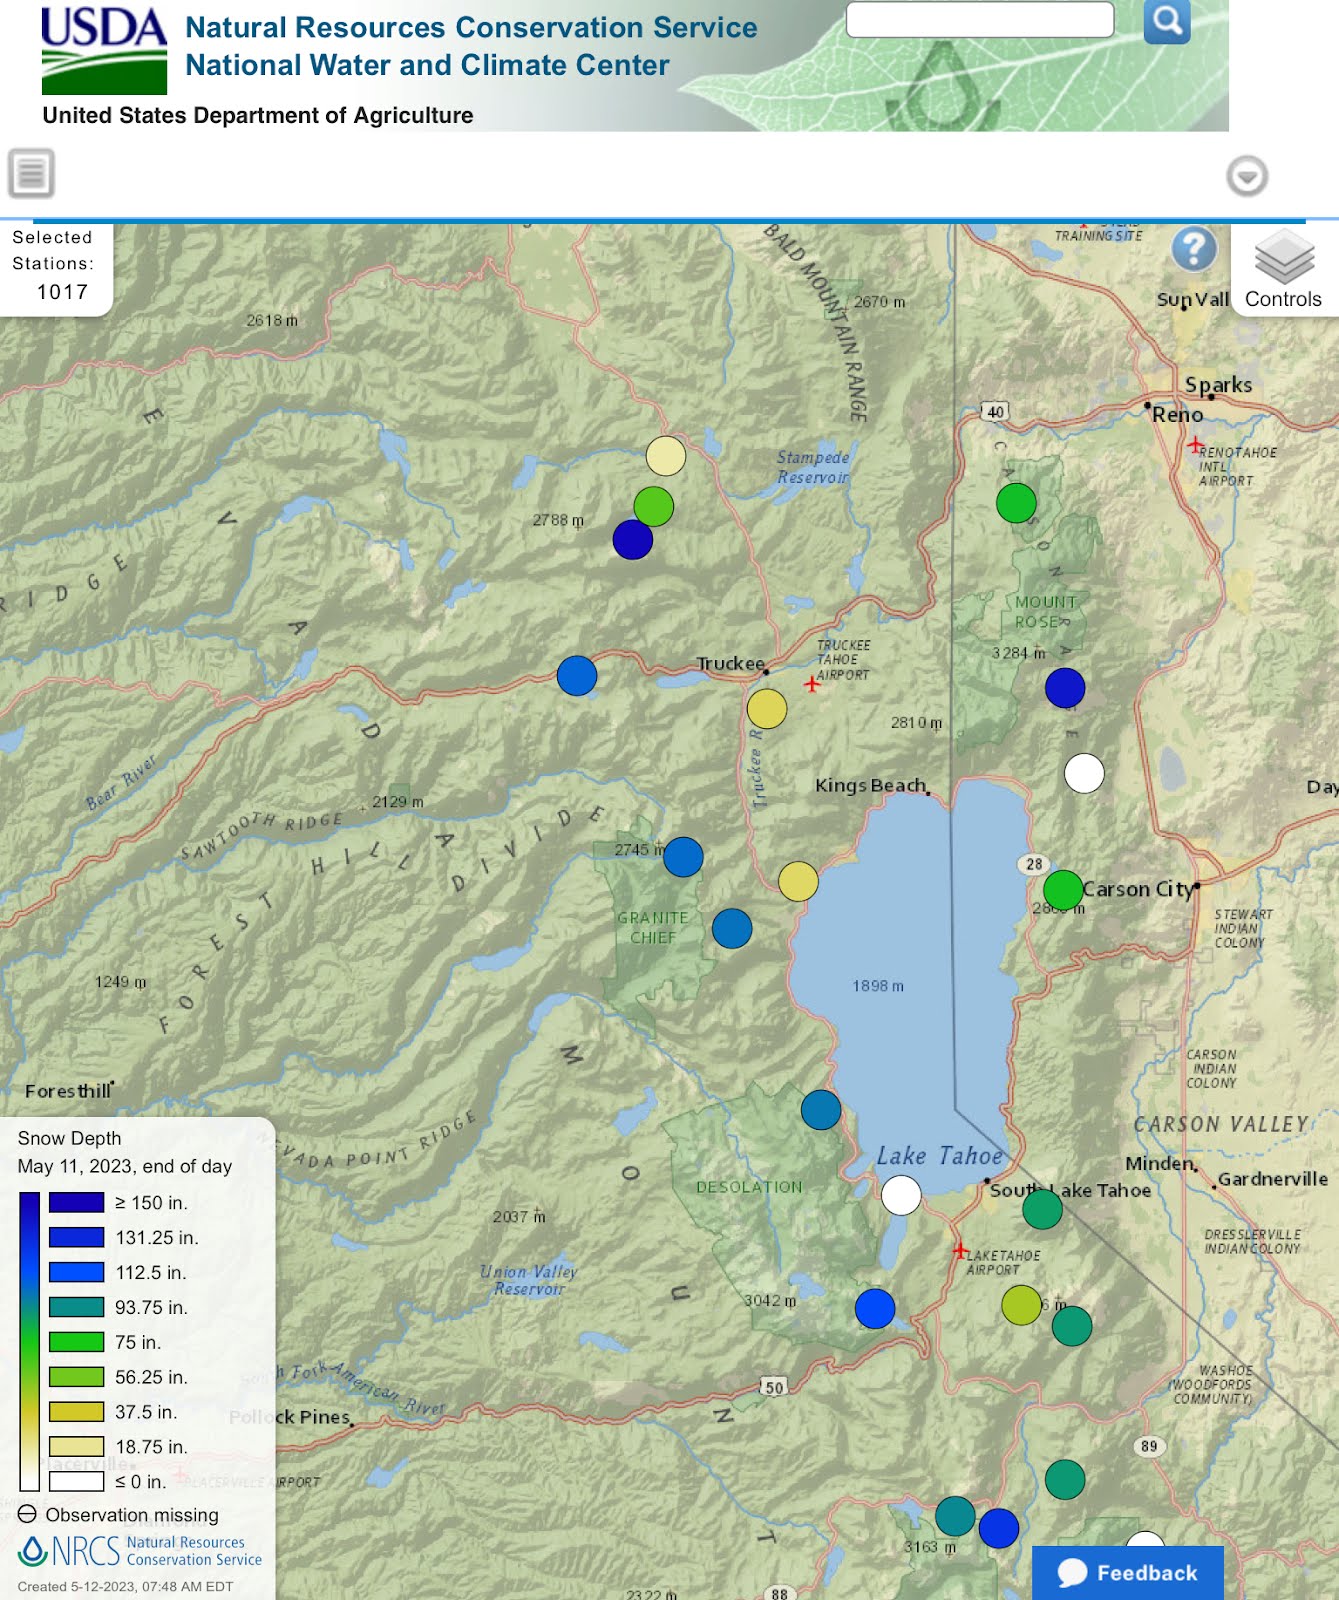This screenshot has width=1339, height=1600.
Task: Click the Truckee town label
Action: (730, 664)
